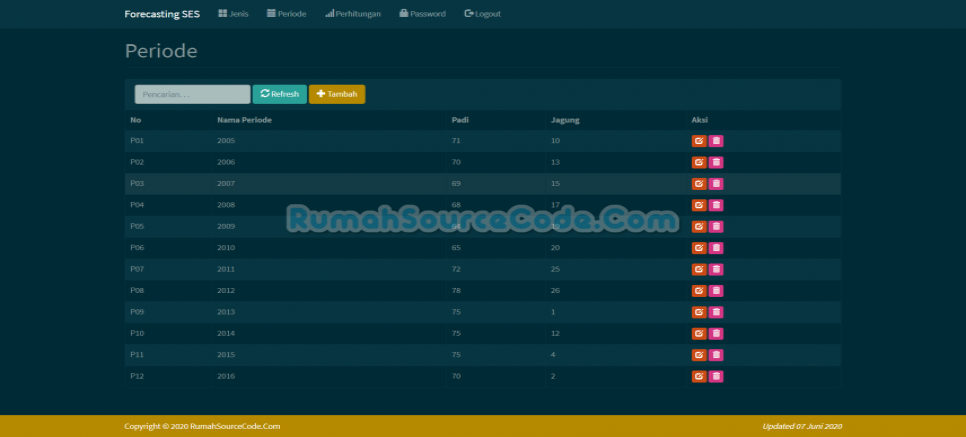
Task: Edit the 2008 period row P04
Action: point(699,205)
